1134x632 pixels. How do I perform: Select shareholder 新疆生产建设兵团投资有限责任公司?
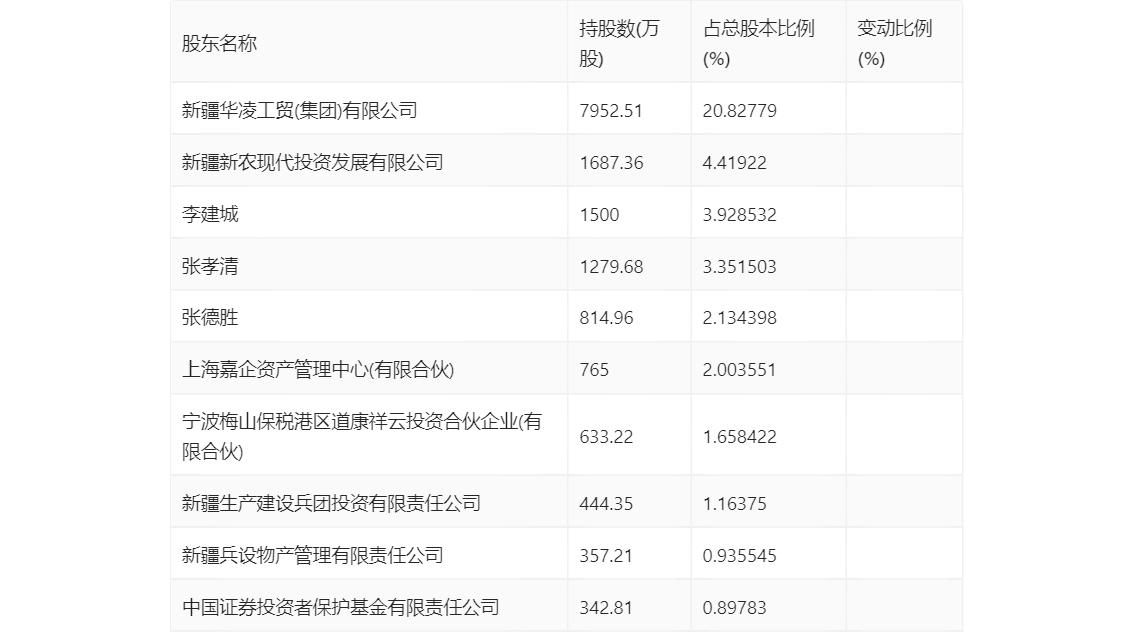coord(331,503)
